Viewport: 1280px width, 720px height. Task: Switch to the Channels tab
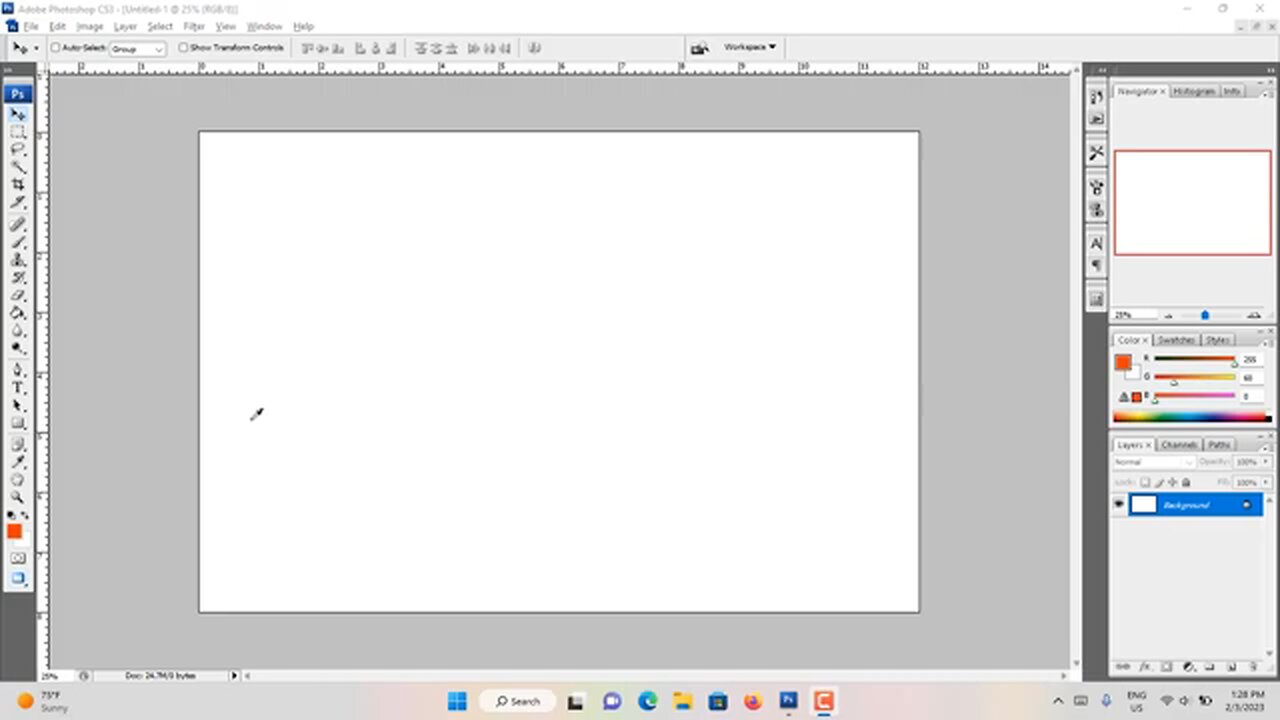point(1179,444)
